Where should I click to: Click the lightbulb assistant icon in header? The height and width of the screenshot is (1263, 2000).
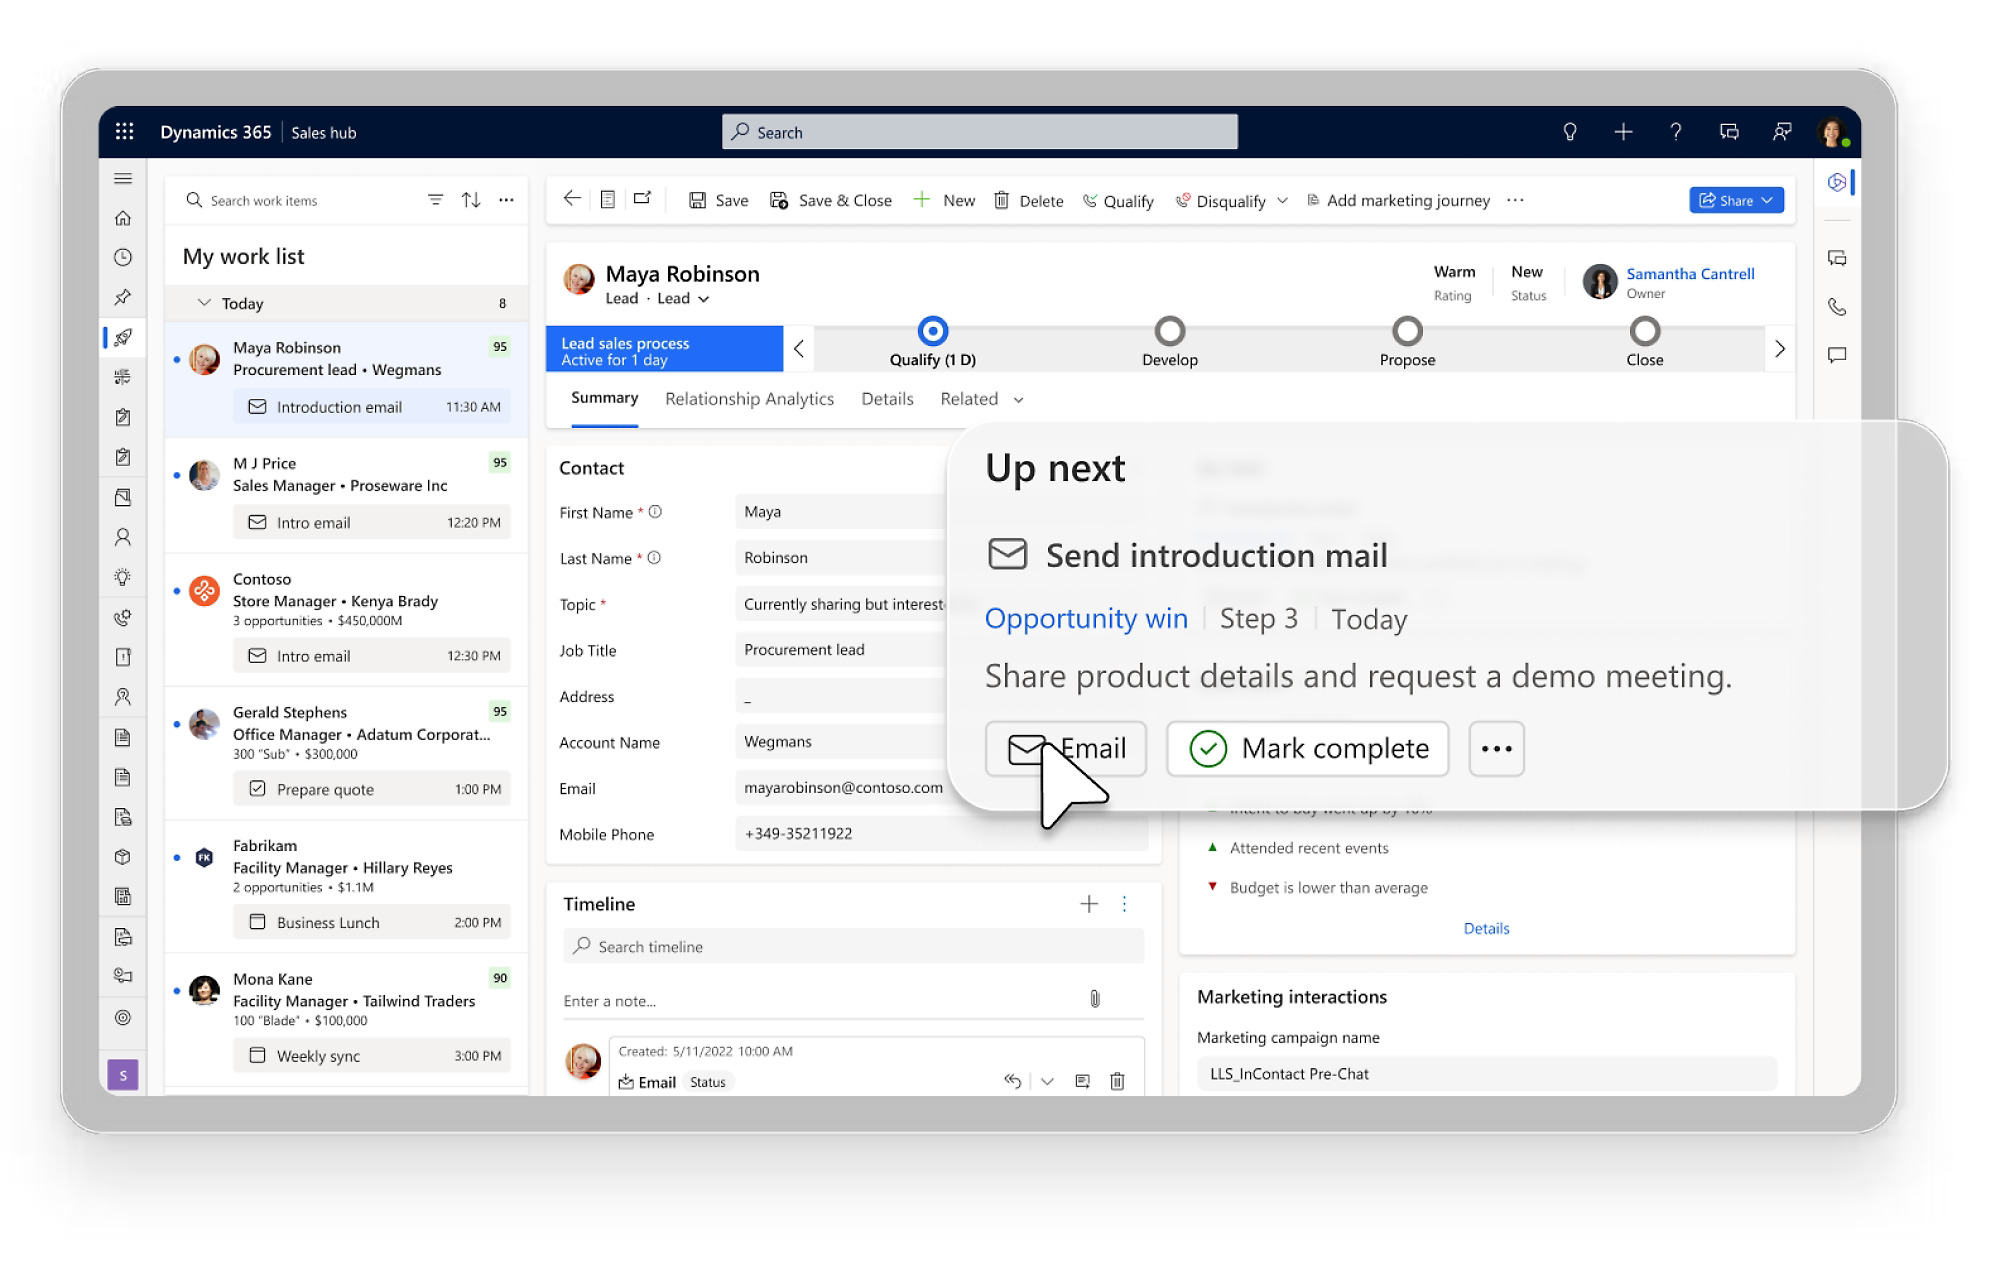(1570, 132)
